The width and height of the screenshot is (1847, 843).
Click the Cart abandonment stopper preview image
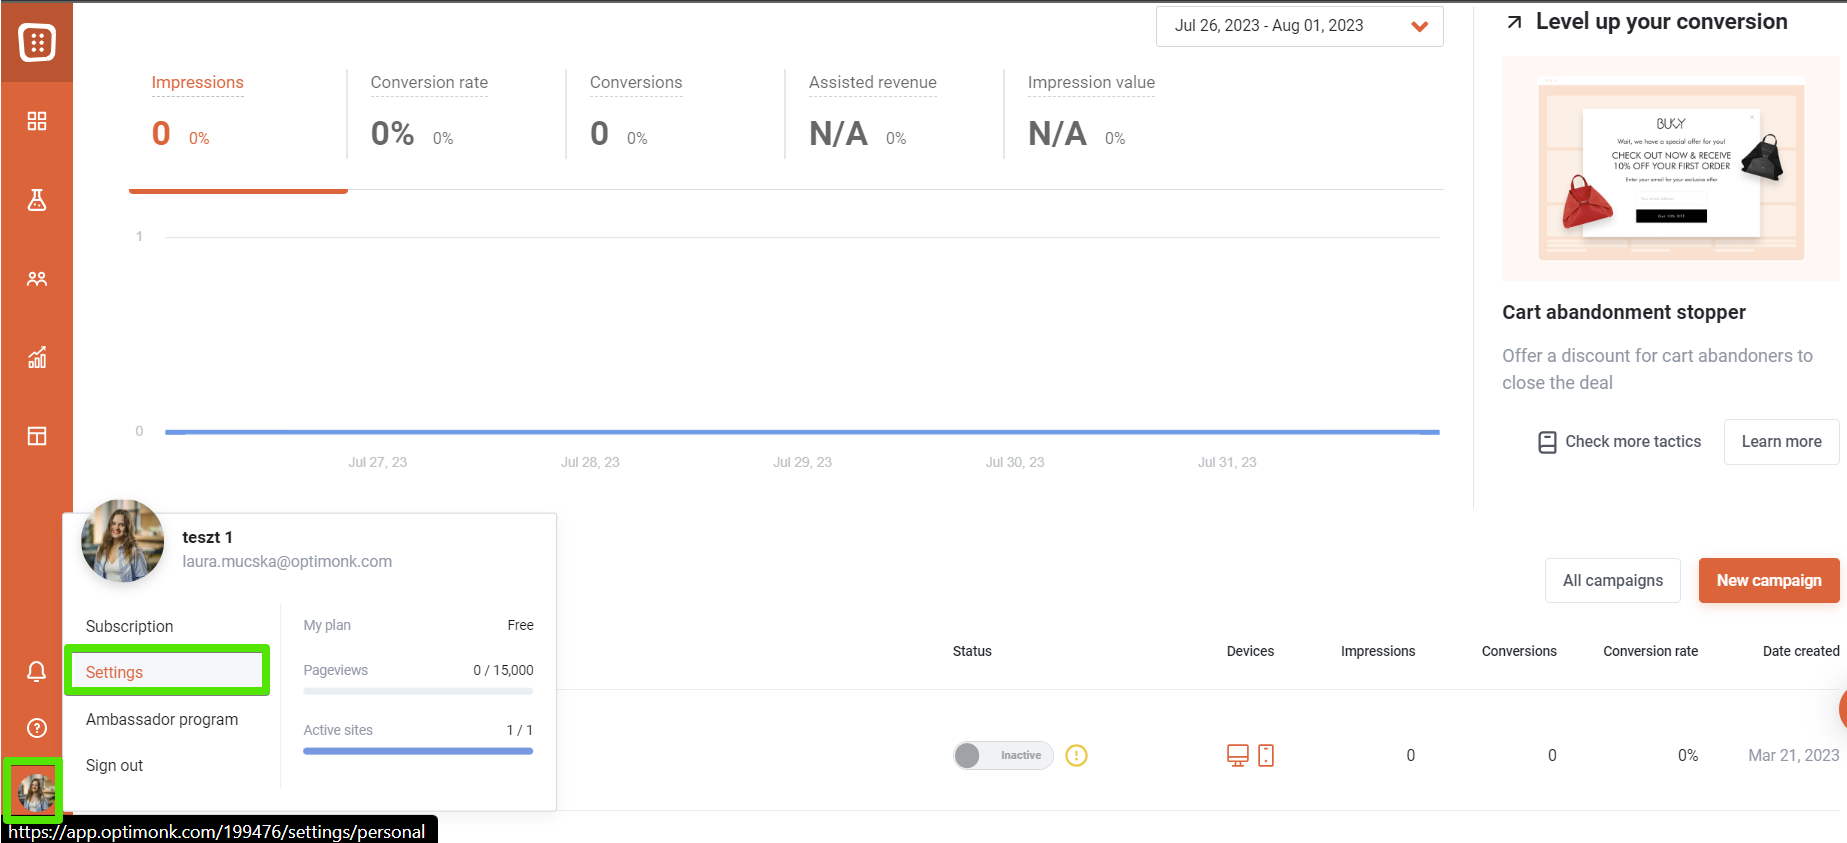point(1670,168)
